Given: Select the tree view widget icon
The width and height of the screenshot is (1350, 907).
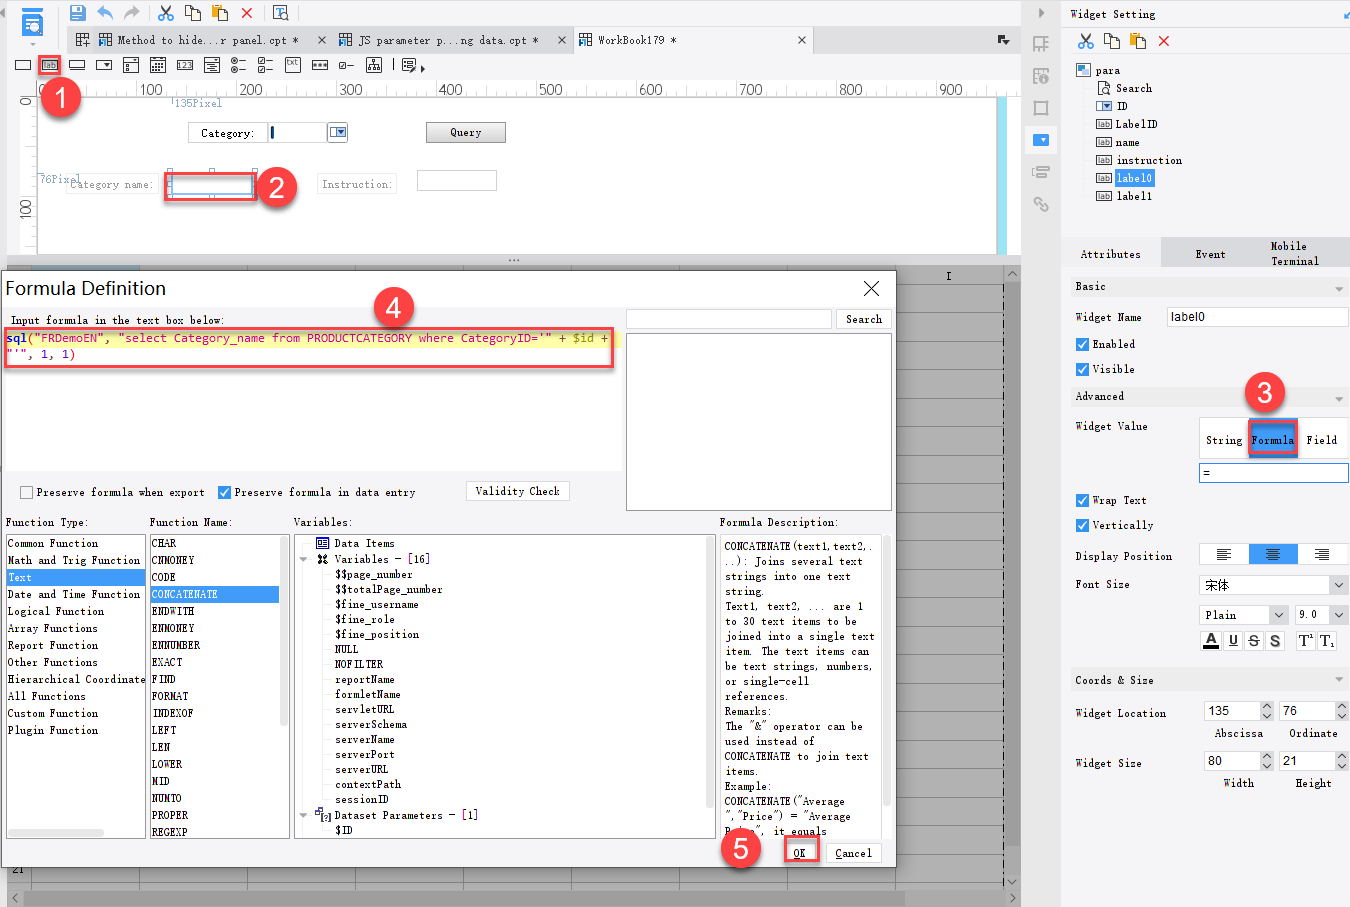Looking at the screenshot, I should coord(374,65).
